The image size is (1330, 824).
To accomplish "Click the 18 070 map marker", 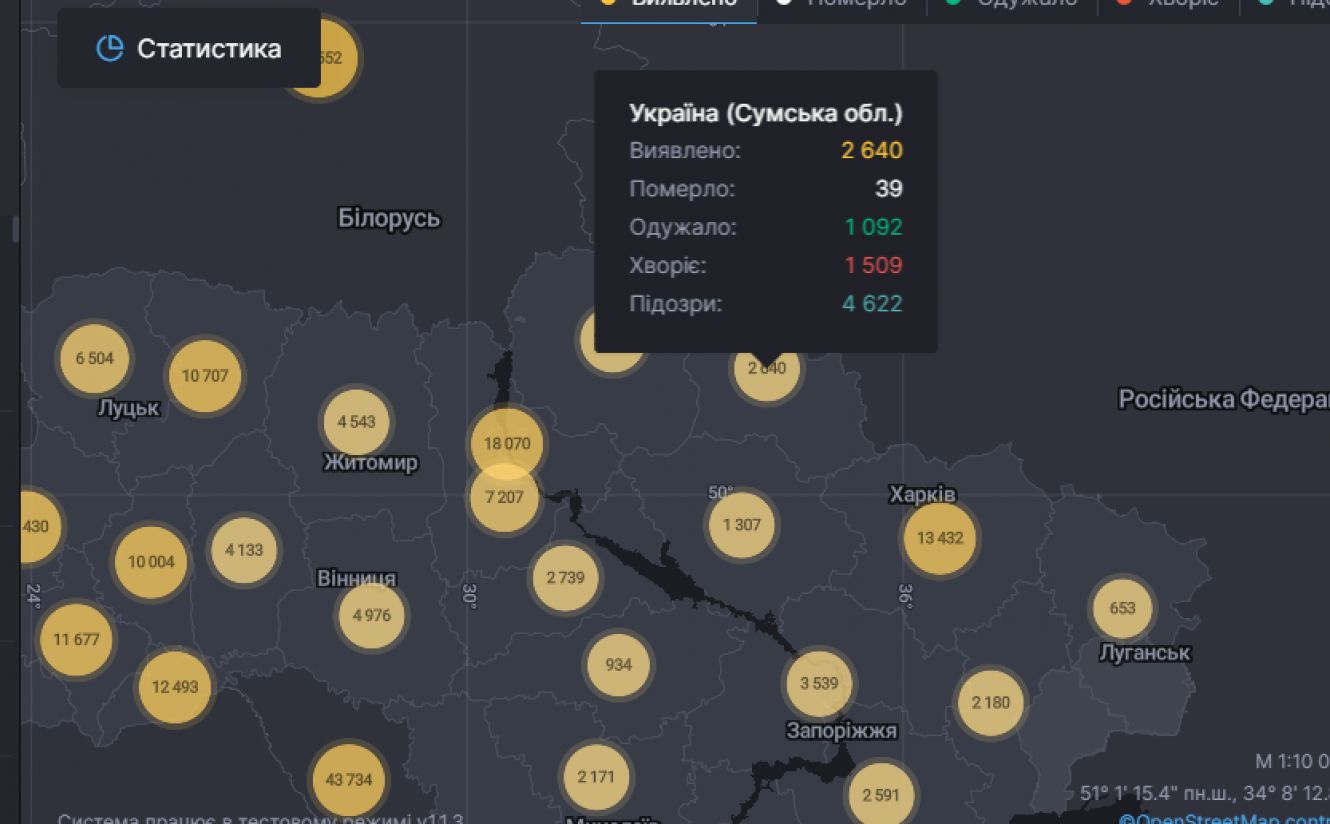I will coord(507,443).
